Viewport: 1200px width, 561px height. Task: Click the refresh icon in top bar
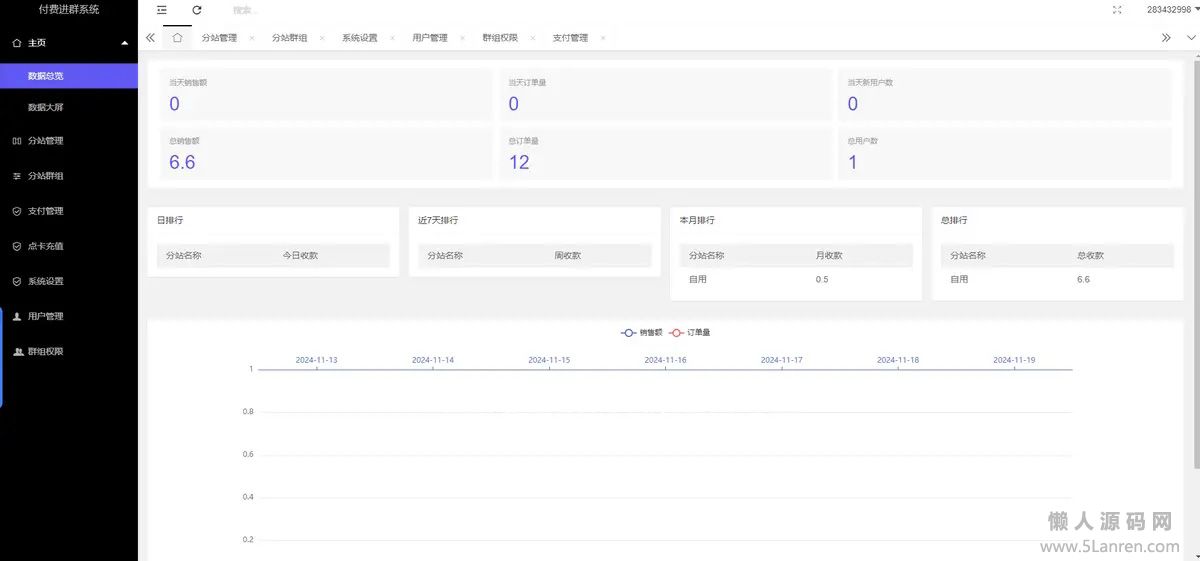pyautogui.click(x=197, y=10)
